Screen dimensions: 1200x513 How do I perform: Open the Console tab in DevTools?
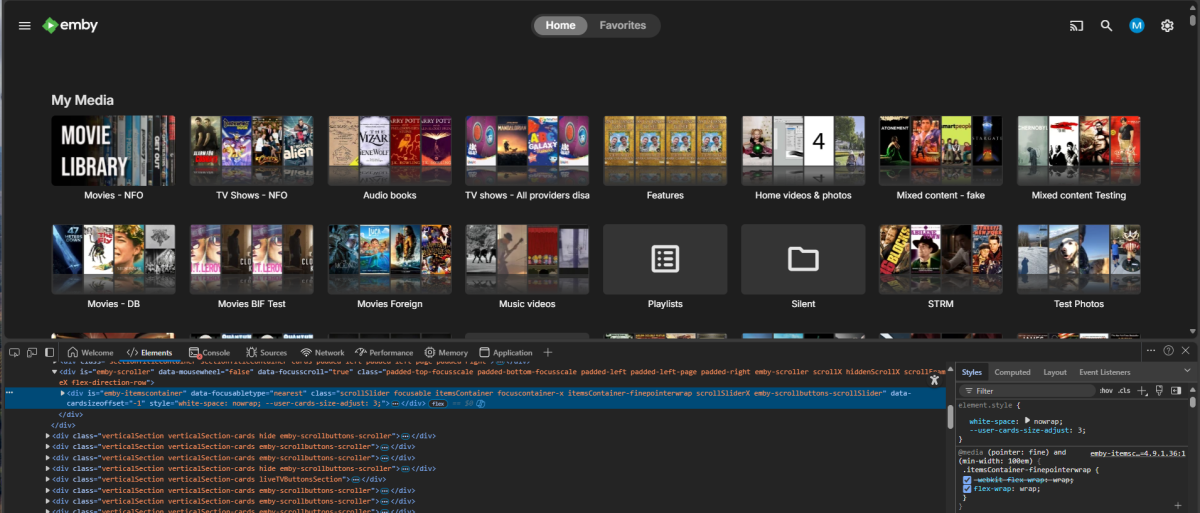click(209, 353)
